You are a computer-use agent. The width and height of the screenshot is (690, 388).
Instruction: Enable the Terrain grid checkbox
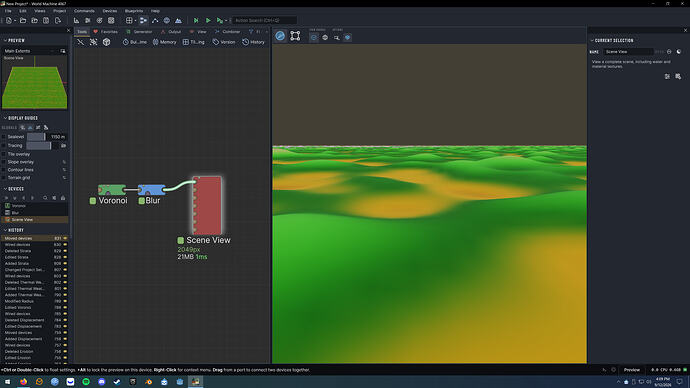[4, 178]
